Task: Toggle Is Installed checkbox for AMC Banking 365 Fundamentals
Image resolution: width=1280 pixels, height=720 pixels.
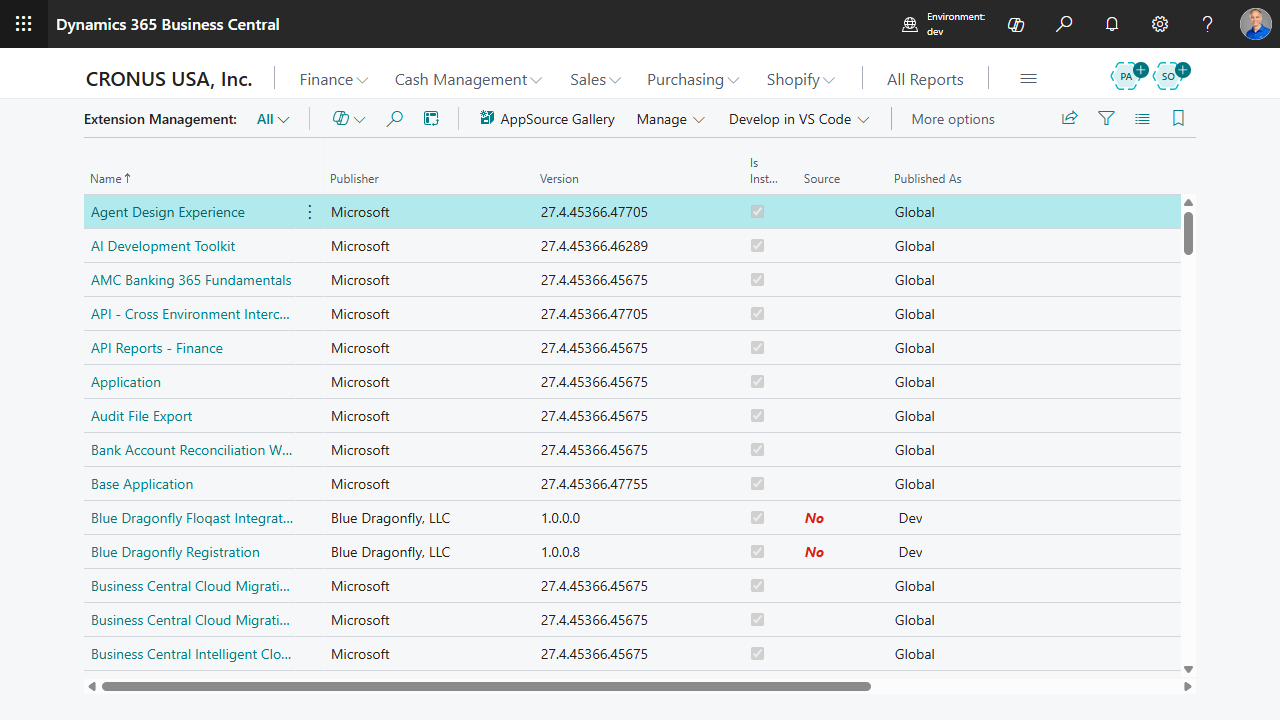Action: point(757,280)
